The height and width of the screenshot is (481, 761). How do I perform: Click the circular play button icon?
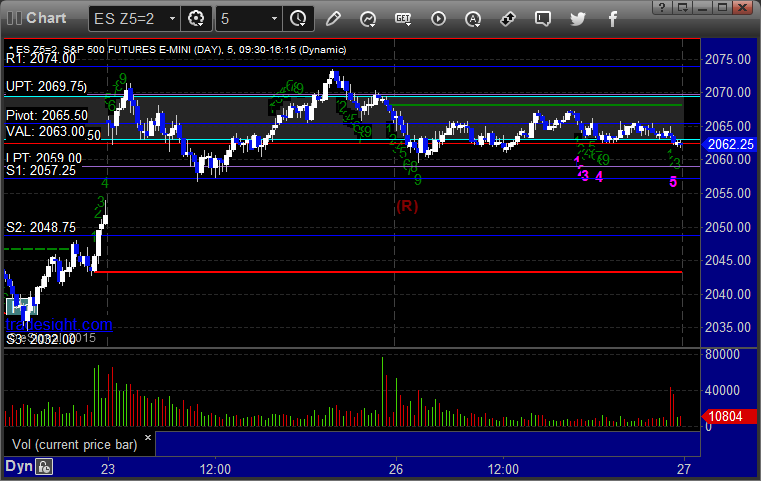click(438, 19)
